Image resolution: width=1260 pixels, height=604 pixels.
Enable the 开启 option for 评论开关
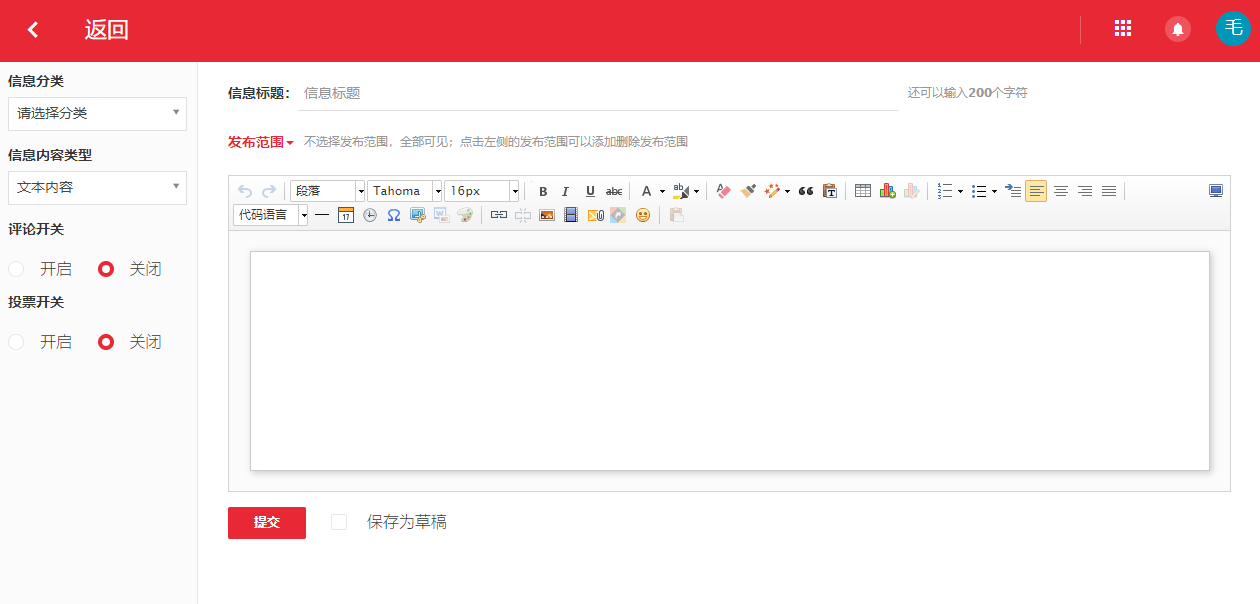[16, 268]
